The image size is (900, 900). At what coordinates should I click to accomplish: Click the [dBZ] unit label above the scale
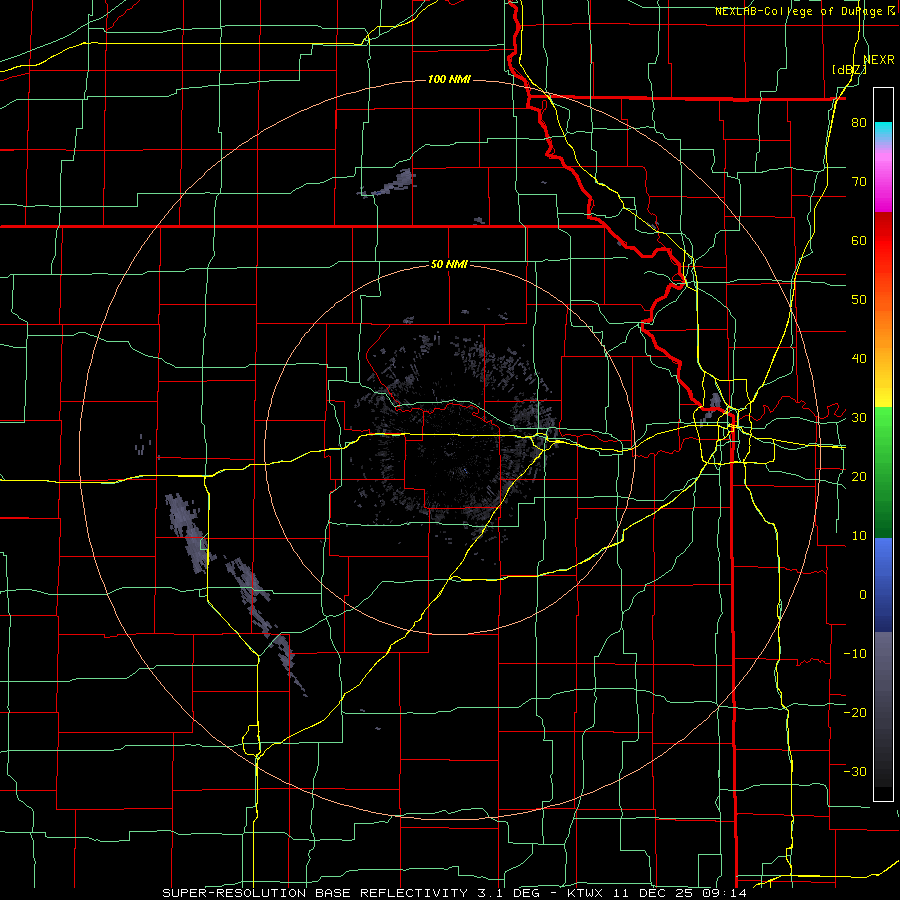849,70
